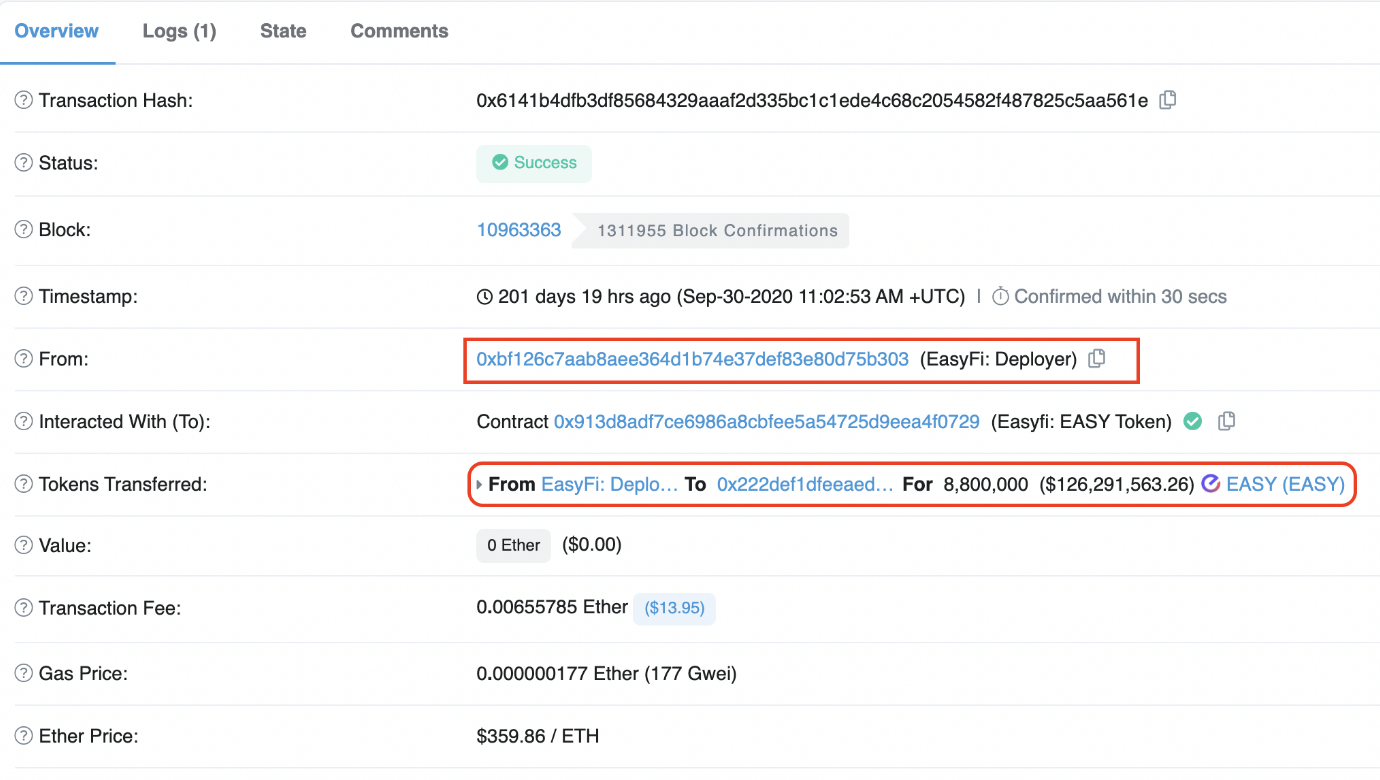
Task: Click the Confirmed within 30 secs text
Action: point(1120,296)
